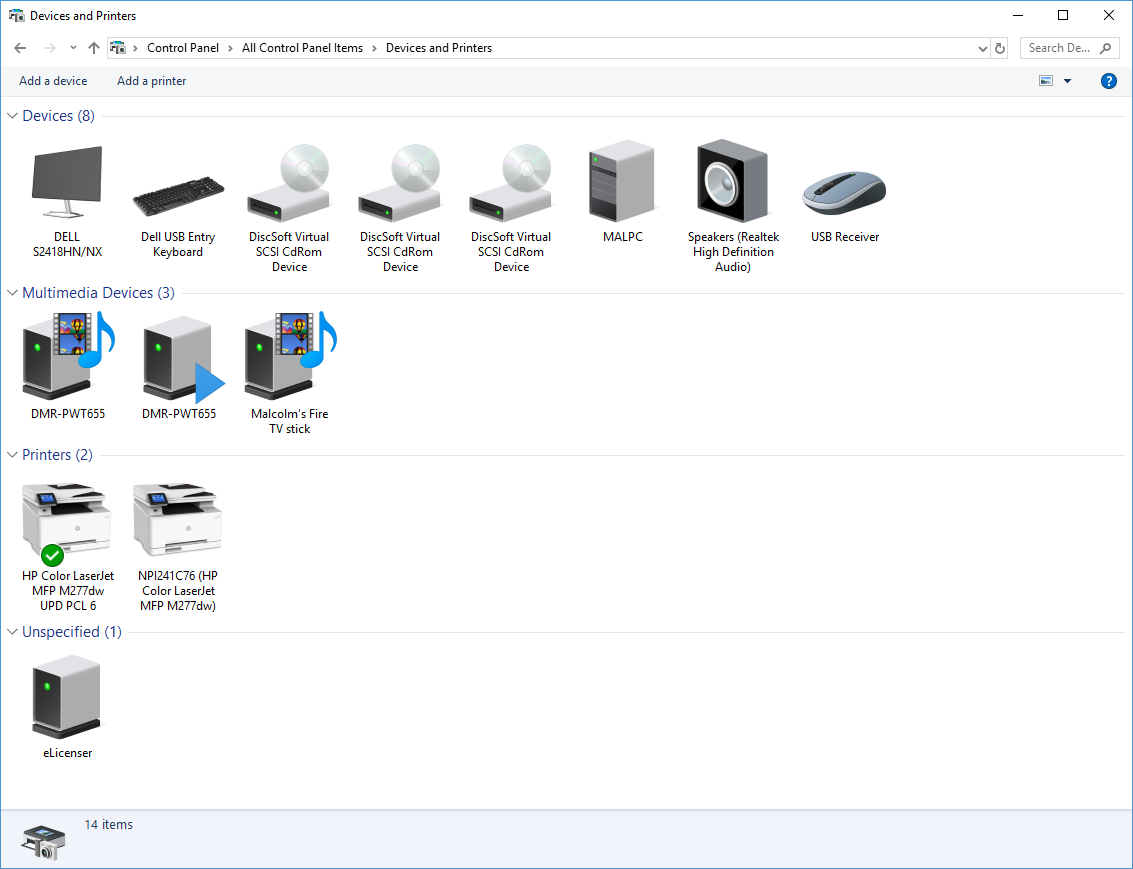This screenshot has height=869, width=1133.
Task: Expand the chevron after All Control Panel Items
Action: click(374, 48)
